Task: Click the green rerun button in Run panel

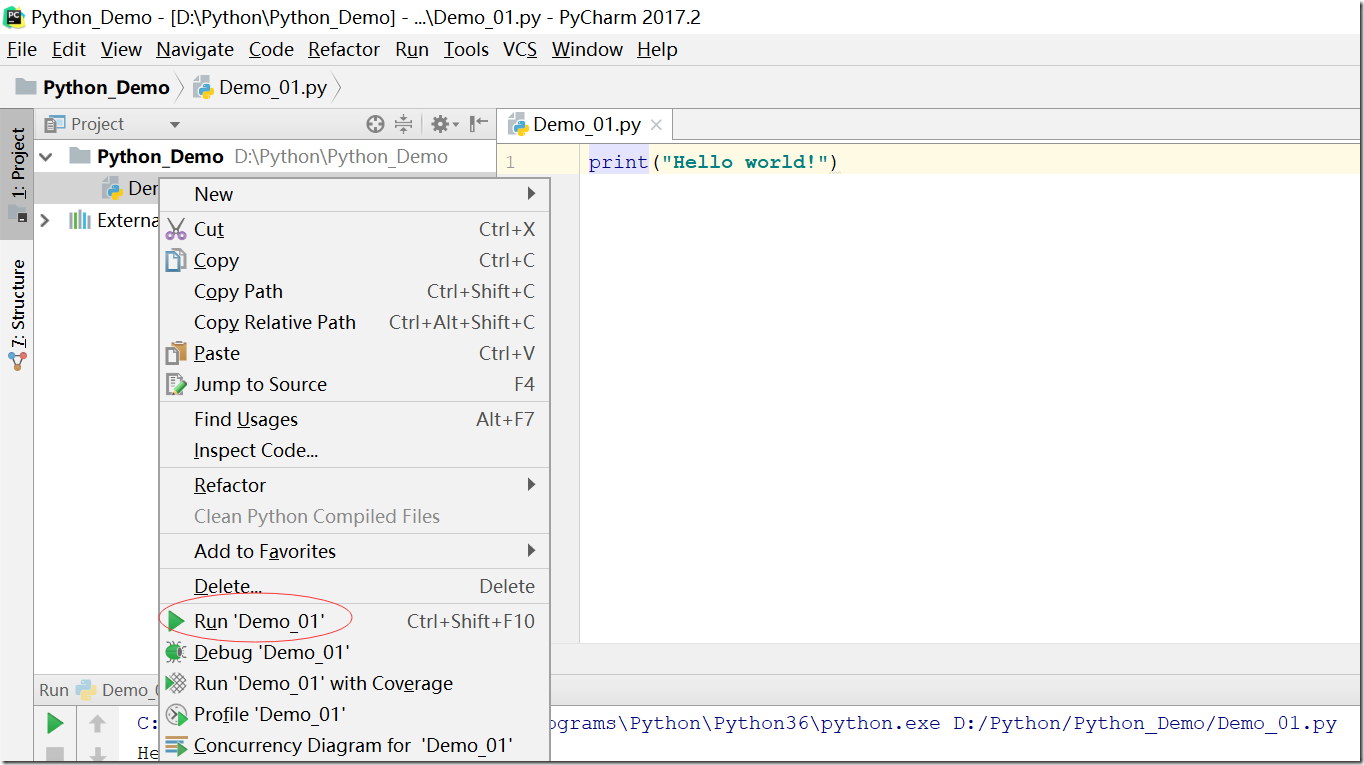Action: (55, 723)
